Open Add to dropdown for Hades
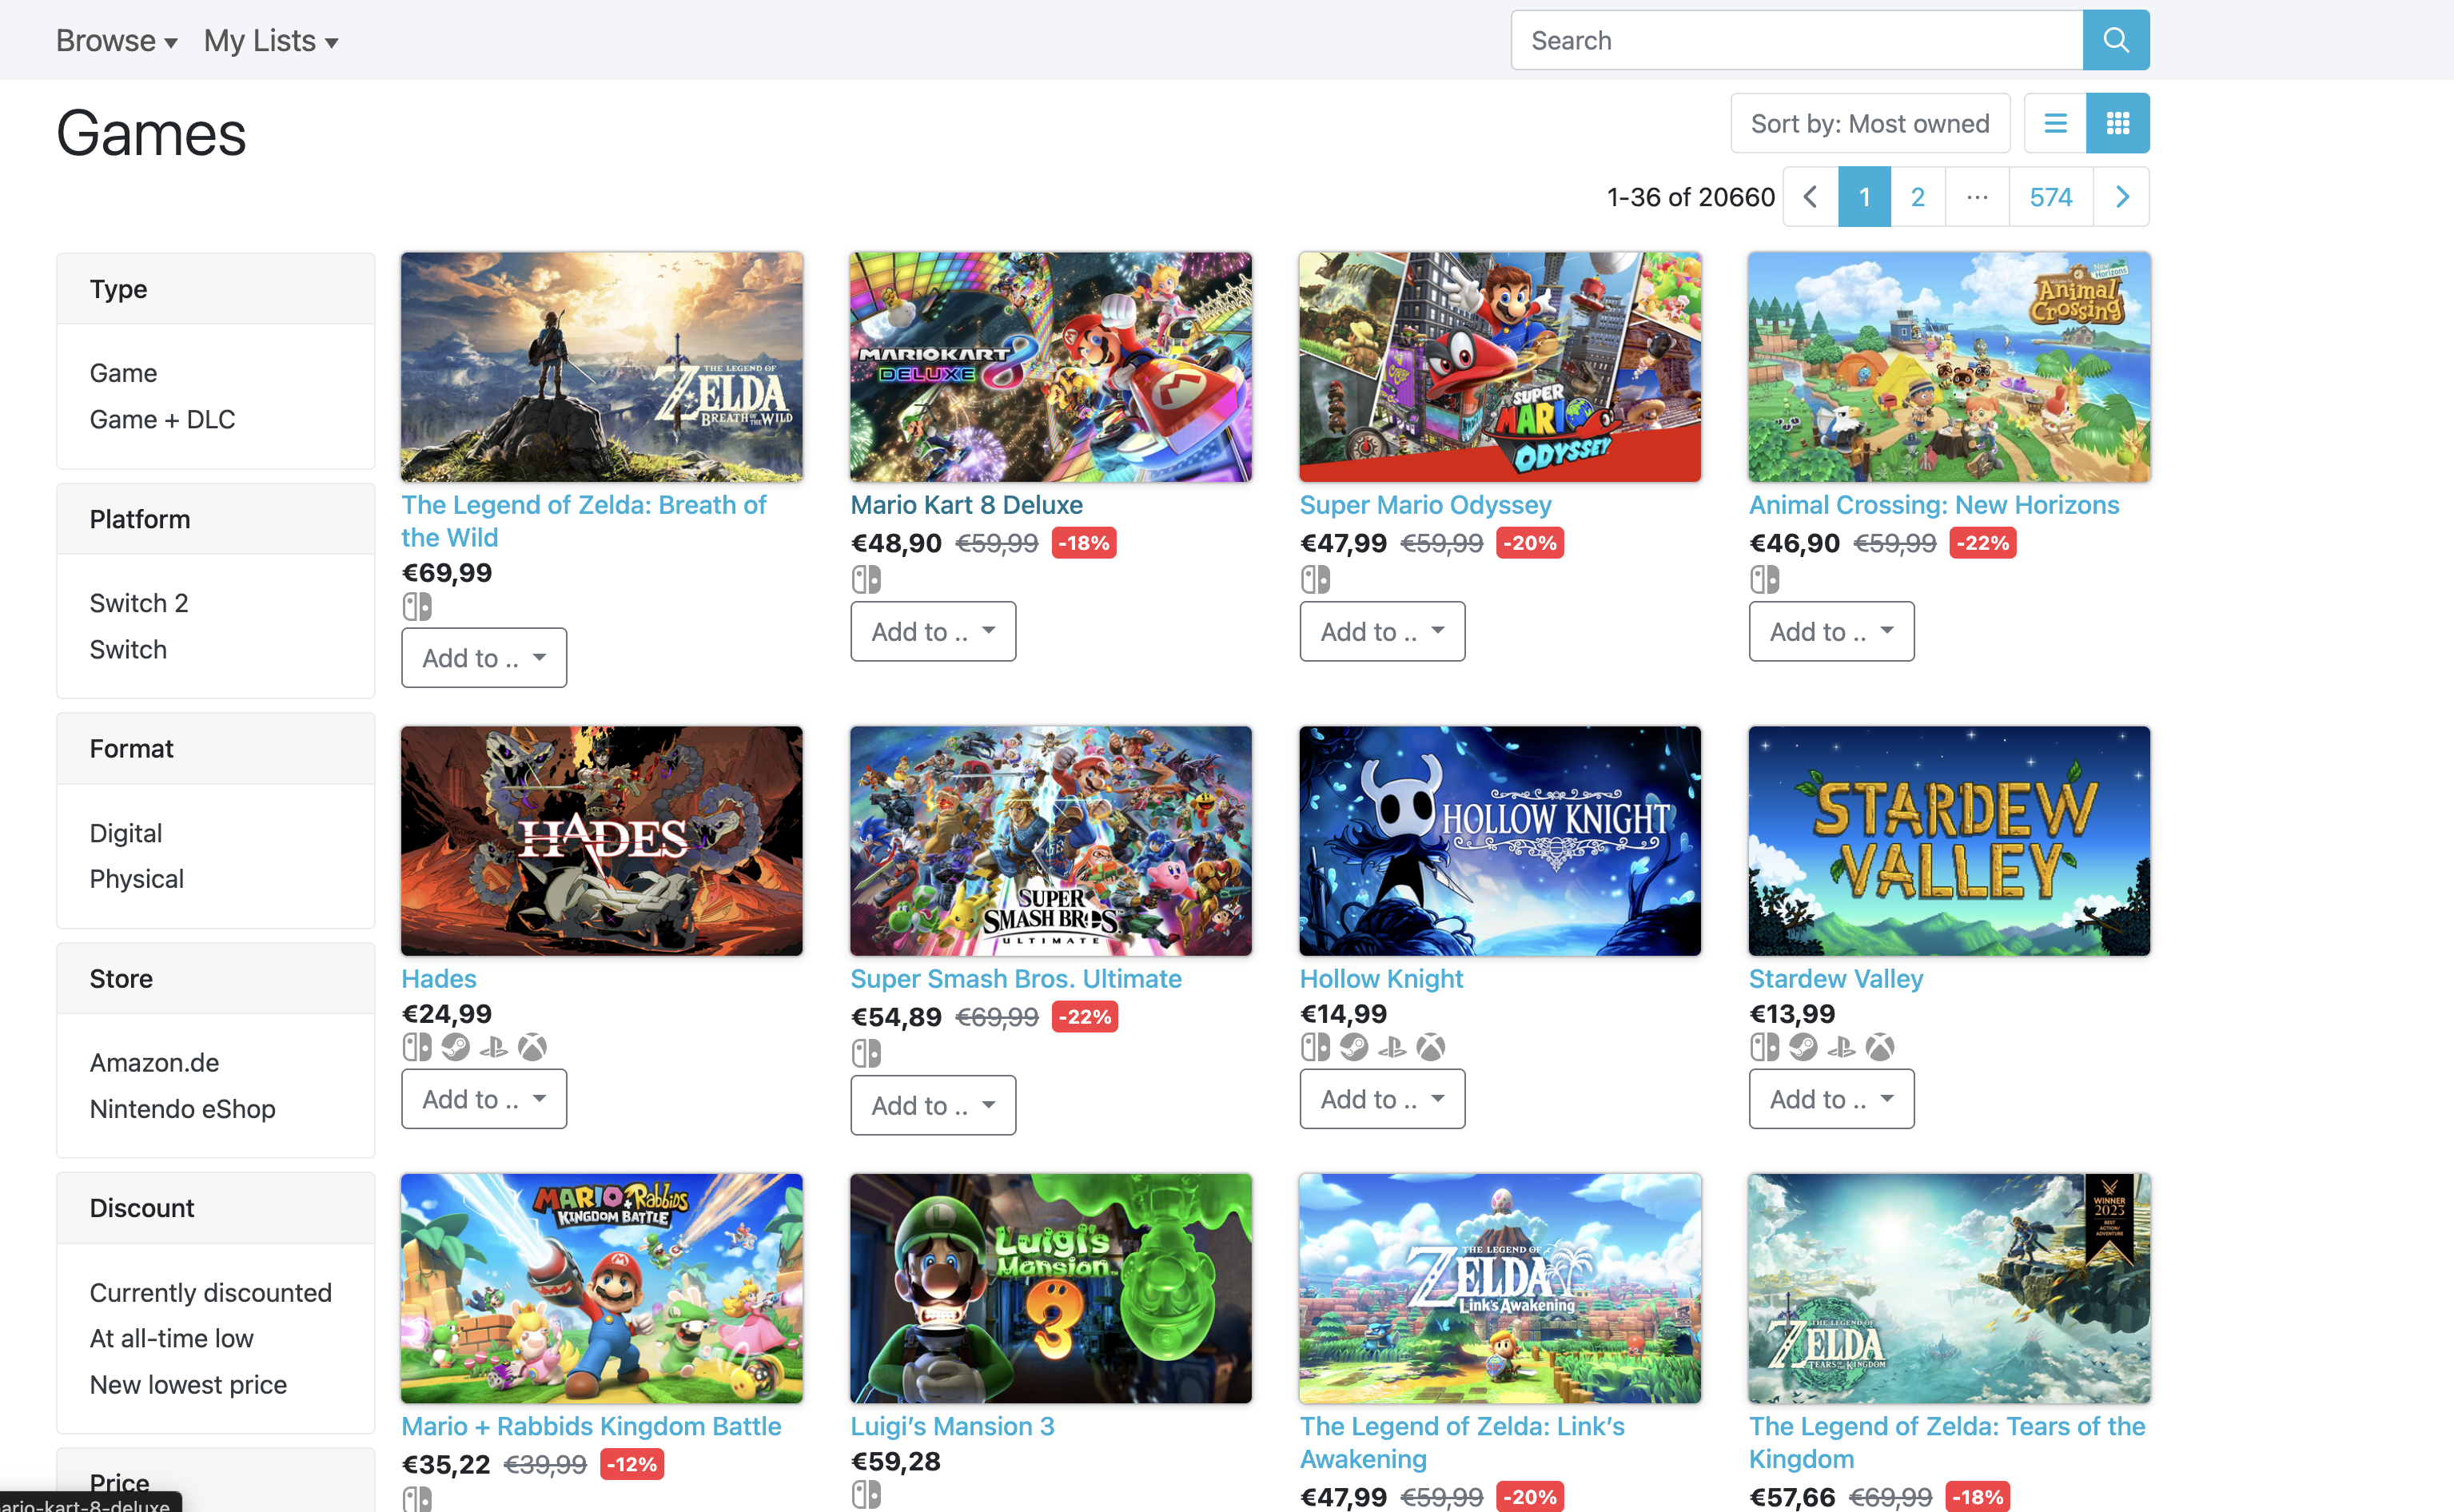Image resolution: width=2454 pixels, height=1512 pixels. [484, 1099]
